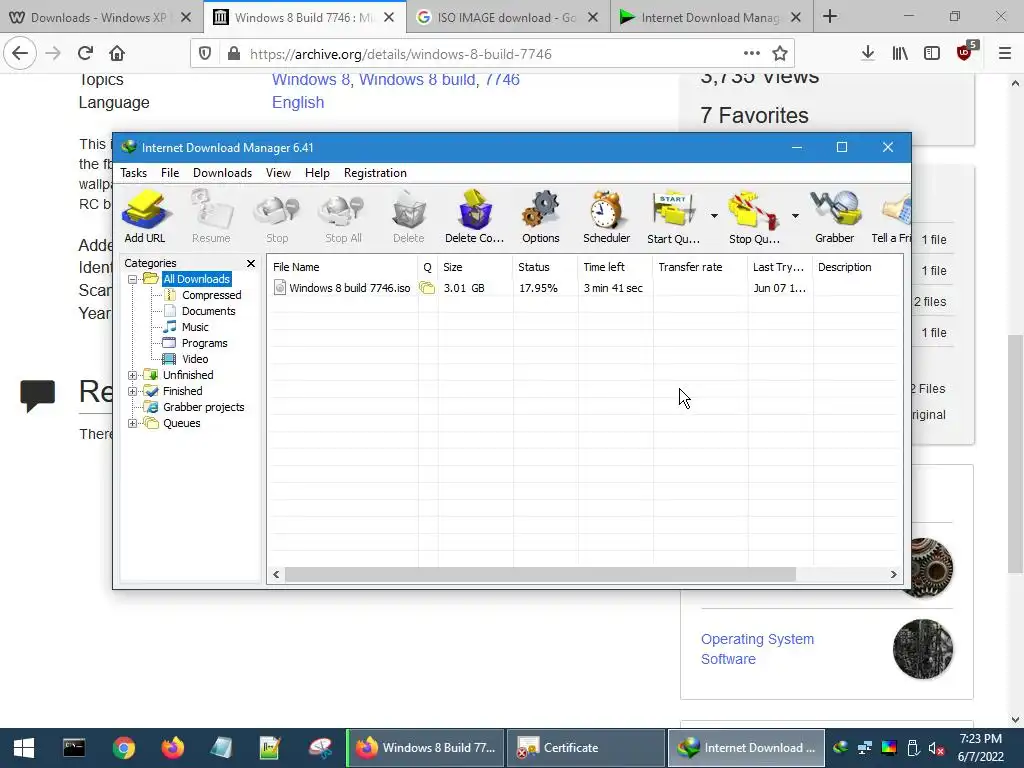
Task: Click the Delete trash icon
Action: pos(409,217)
